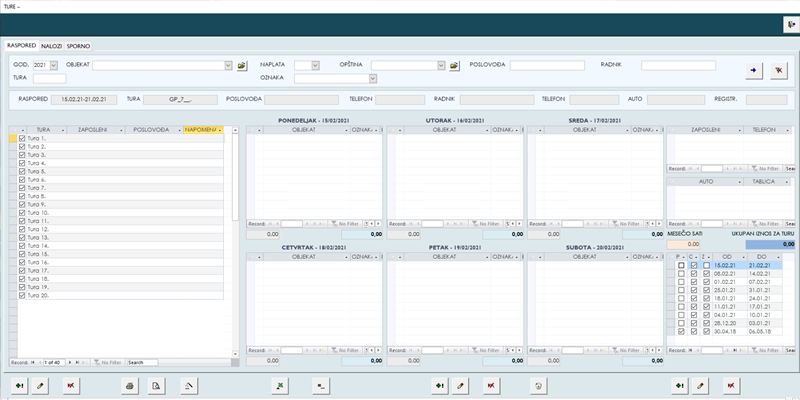Screen dimensions: 800x400
Task: Click the print icon in bottom toolbar
Action: pos(129,385)
